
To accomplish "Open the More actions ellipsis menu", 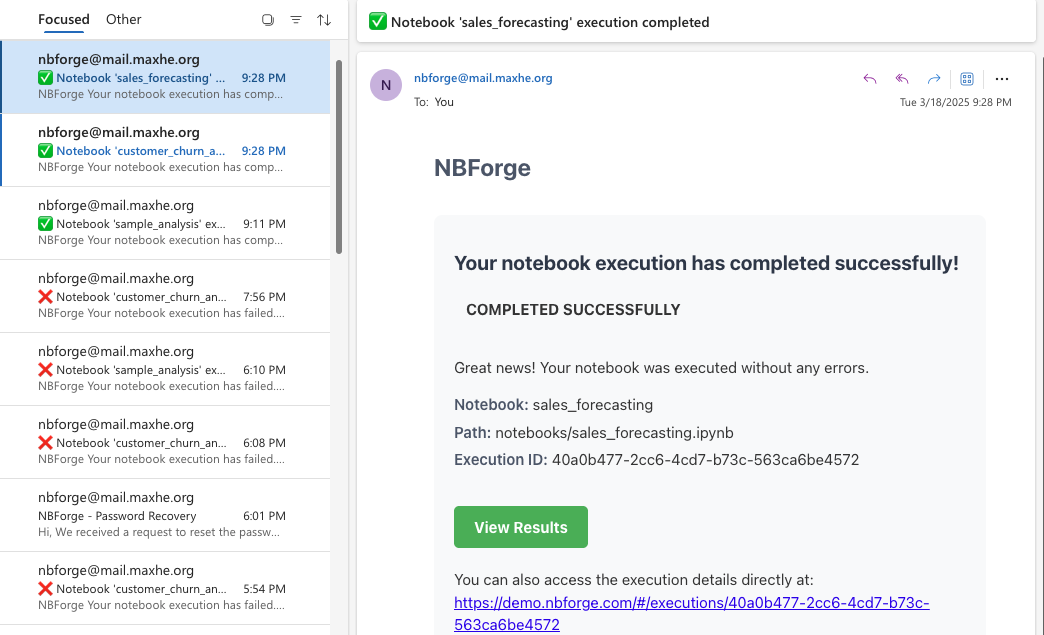I will point(1002,79).
